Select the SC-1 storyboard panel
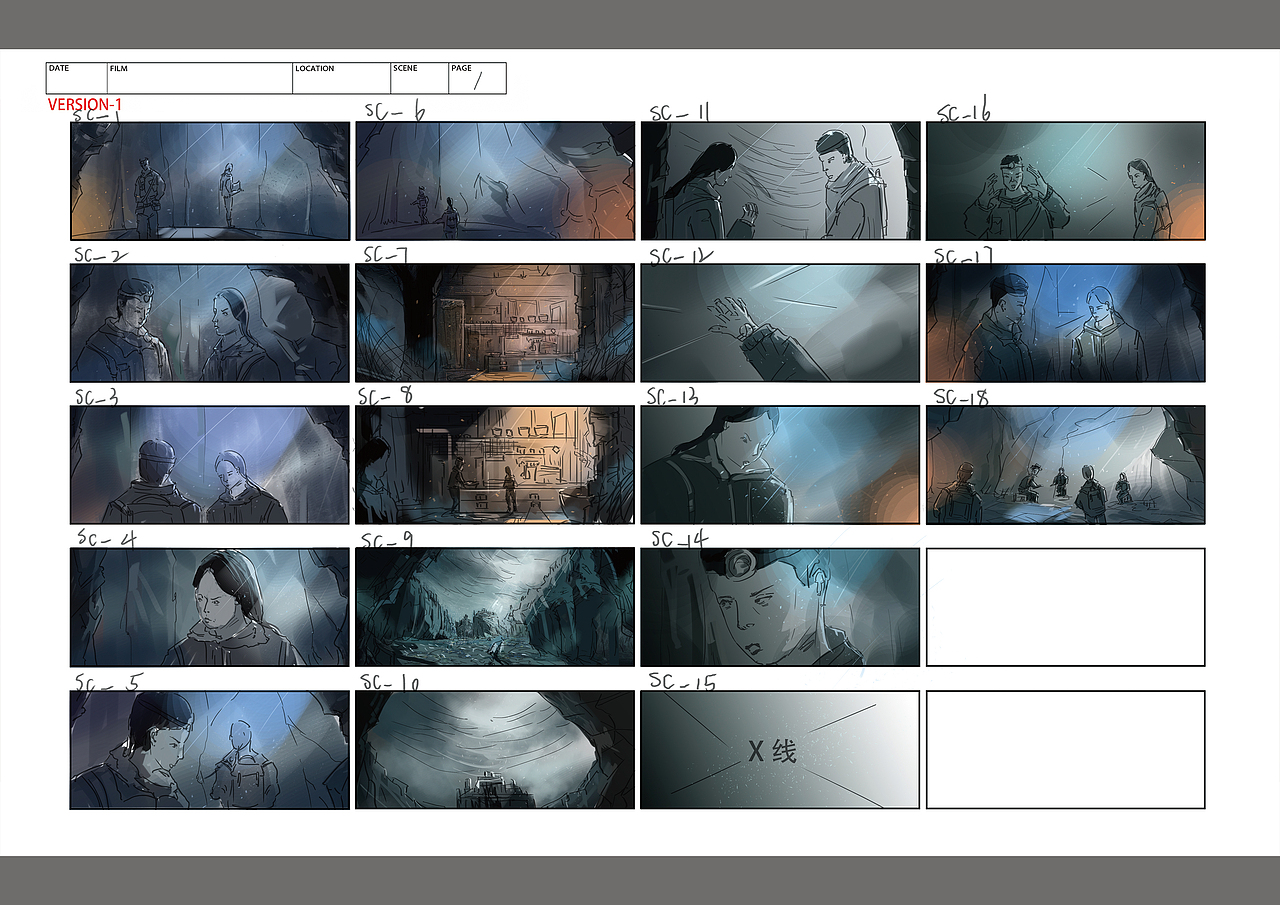Image resolution: width=1280 pixels, height=905 pixels. point(210,181)
